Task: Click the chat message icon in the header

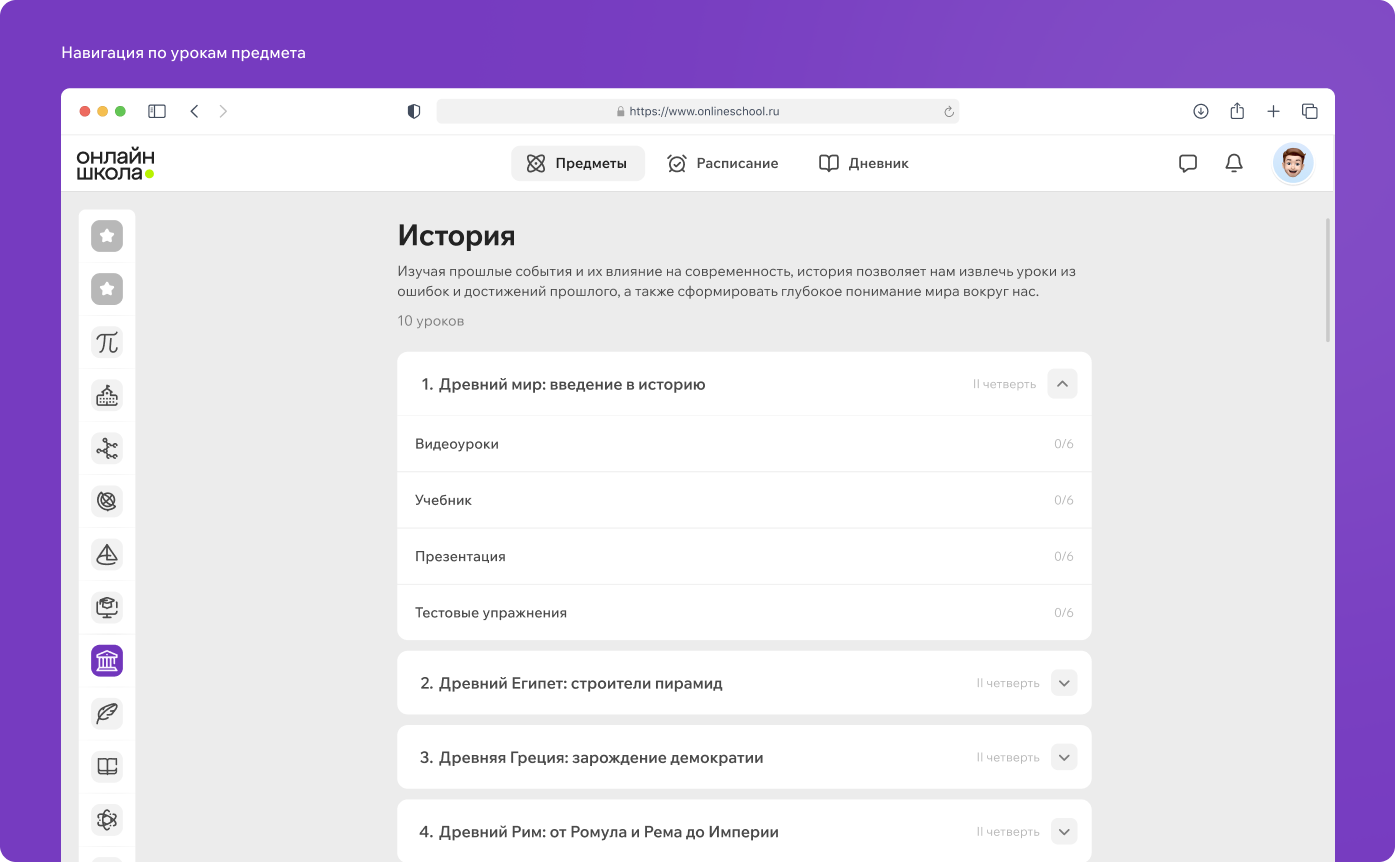Action: tap(1187, 163)
